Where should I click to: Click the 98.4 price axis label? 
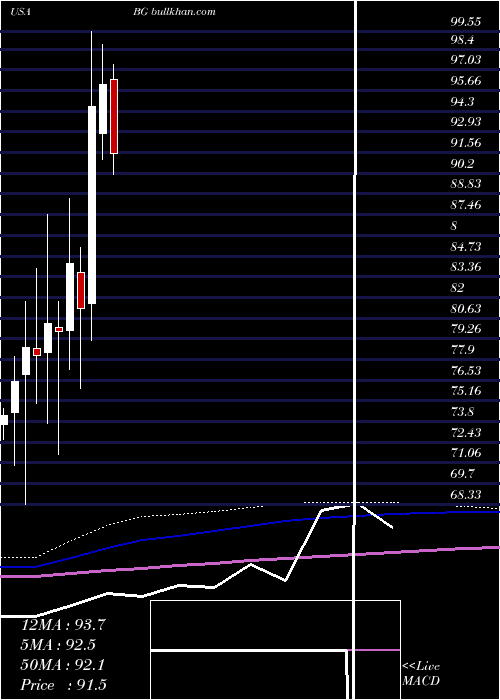click(462, 40)
